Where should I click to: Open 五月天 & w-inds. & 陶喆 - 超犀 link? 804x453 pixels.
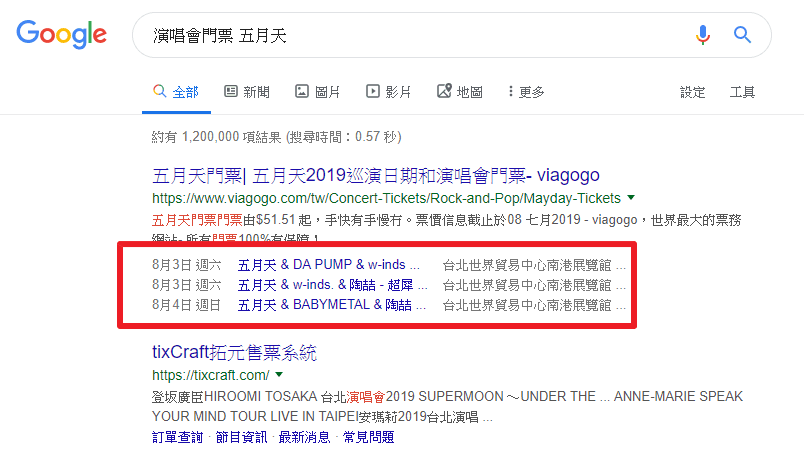332,285
